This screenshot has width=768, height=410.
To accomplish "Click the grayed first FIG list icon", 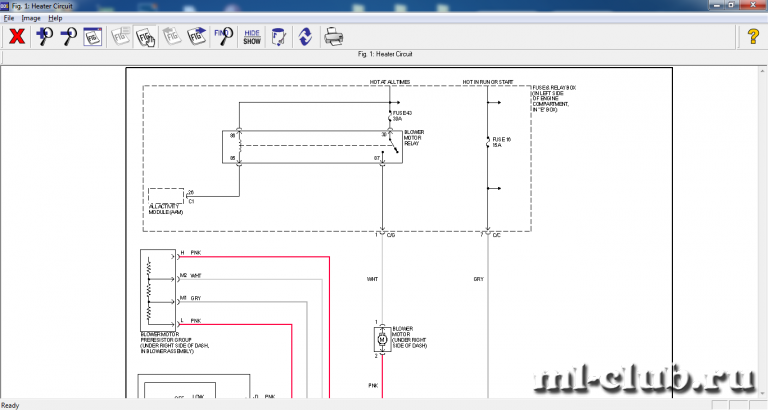I will click(120, 37).
